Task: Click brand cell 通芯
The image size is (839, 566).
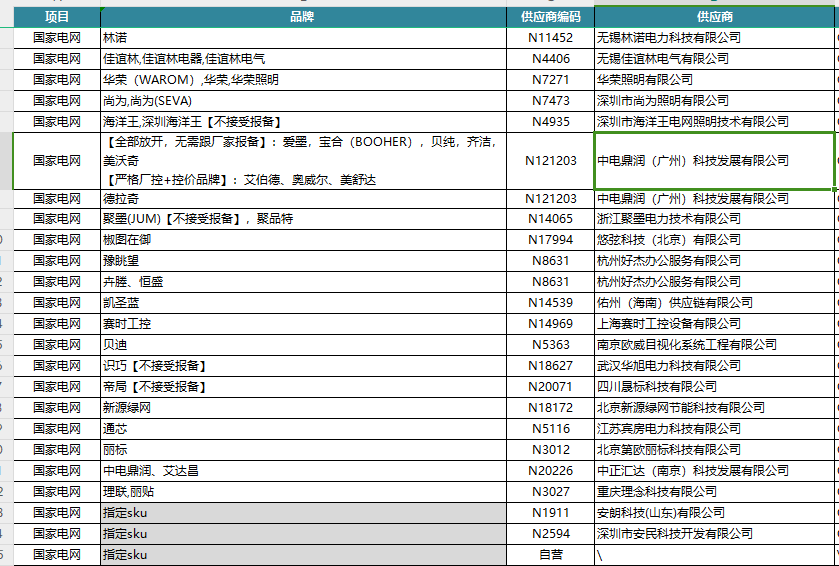Action: pyautogui.click(x=303, y=429)
